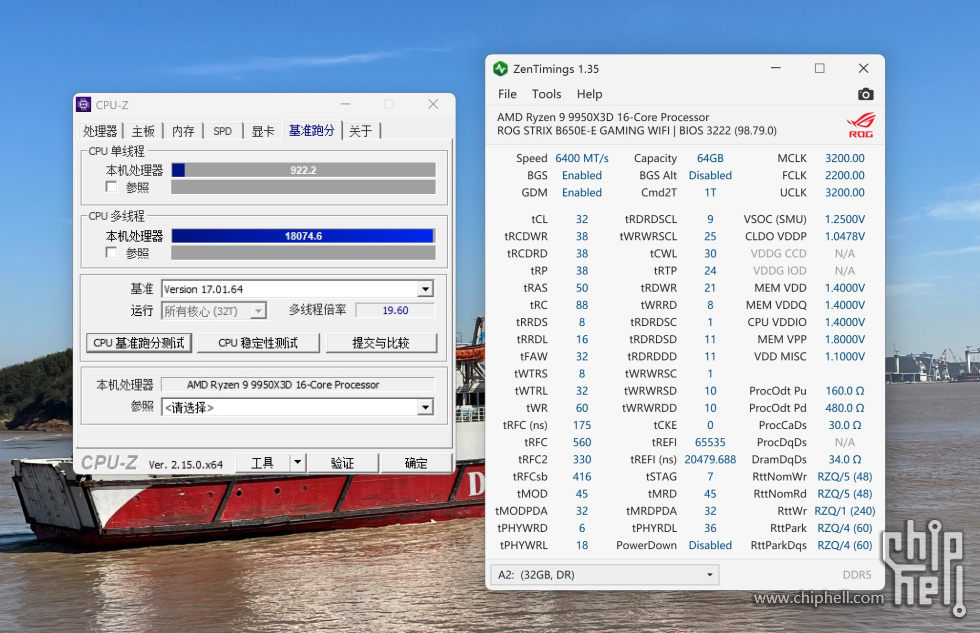980x633 pixels.
Task: Expand the 工具 button arrow in CPU-Z
Action: (x=298, y=462)
